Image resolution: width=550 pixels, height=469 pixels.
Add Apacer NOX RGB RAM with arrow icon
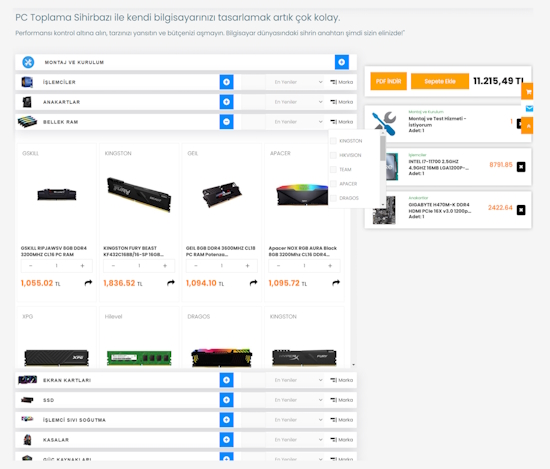point(336,283)
